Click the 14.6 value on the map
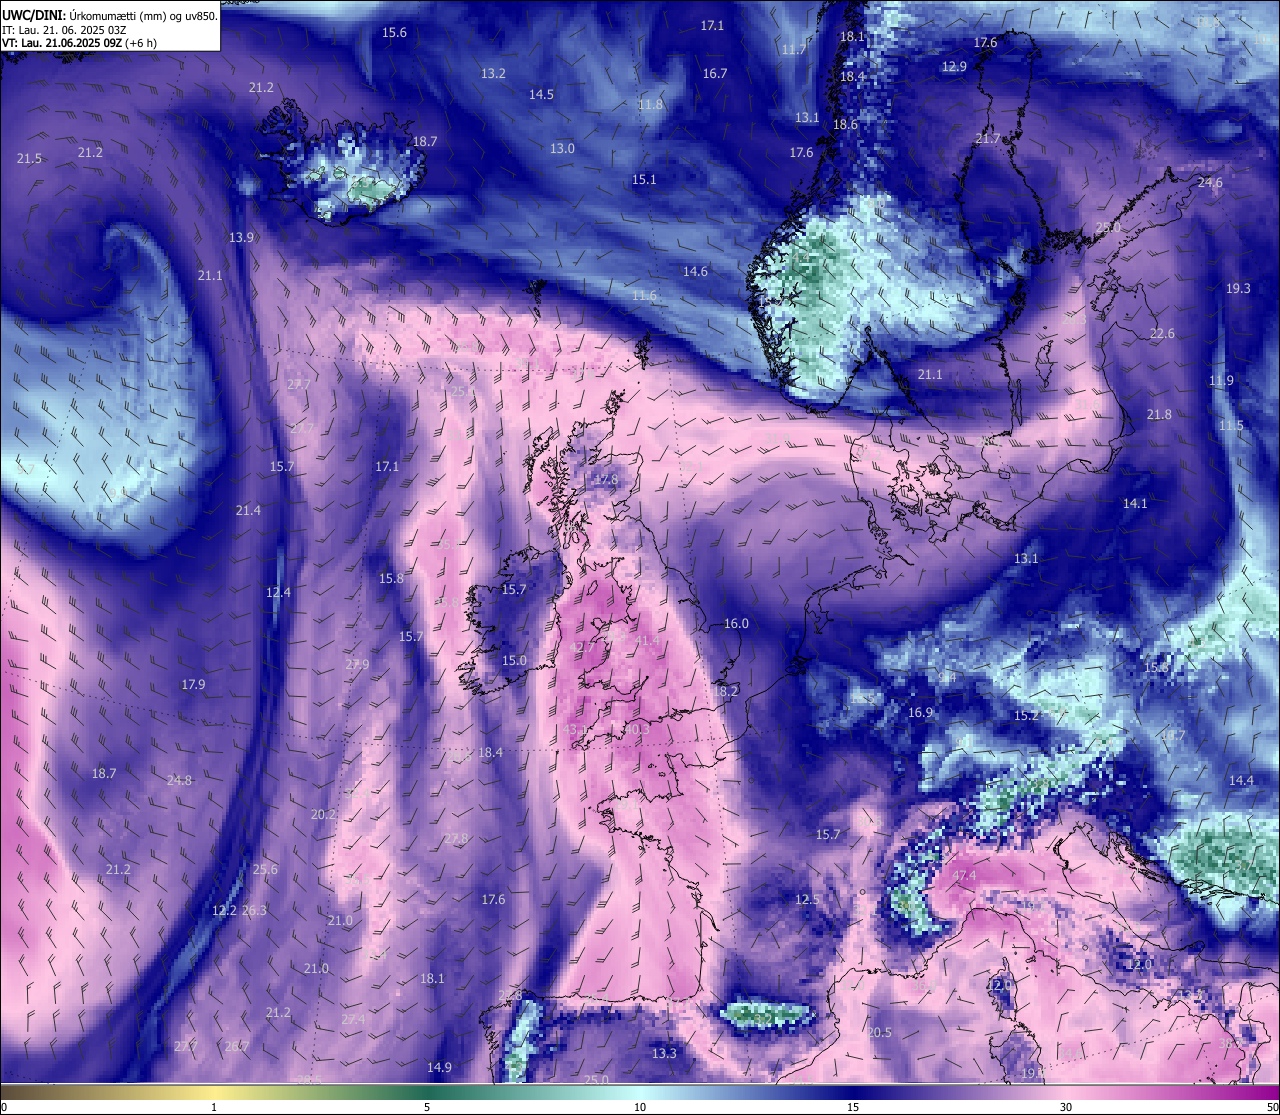 tap(695, 272)
